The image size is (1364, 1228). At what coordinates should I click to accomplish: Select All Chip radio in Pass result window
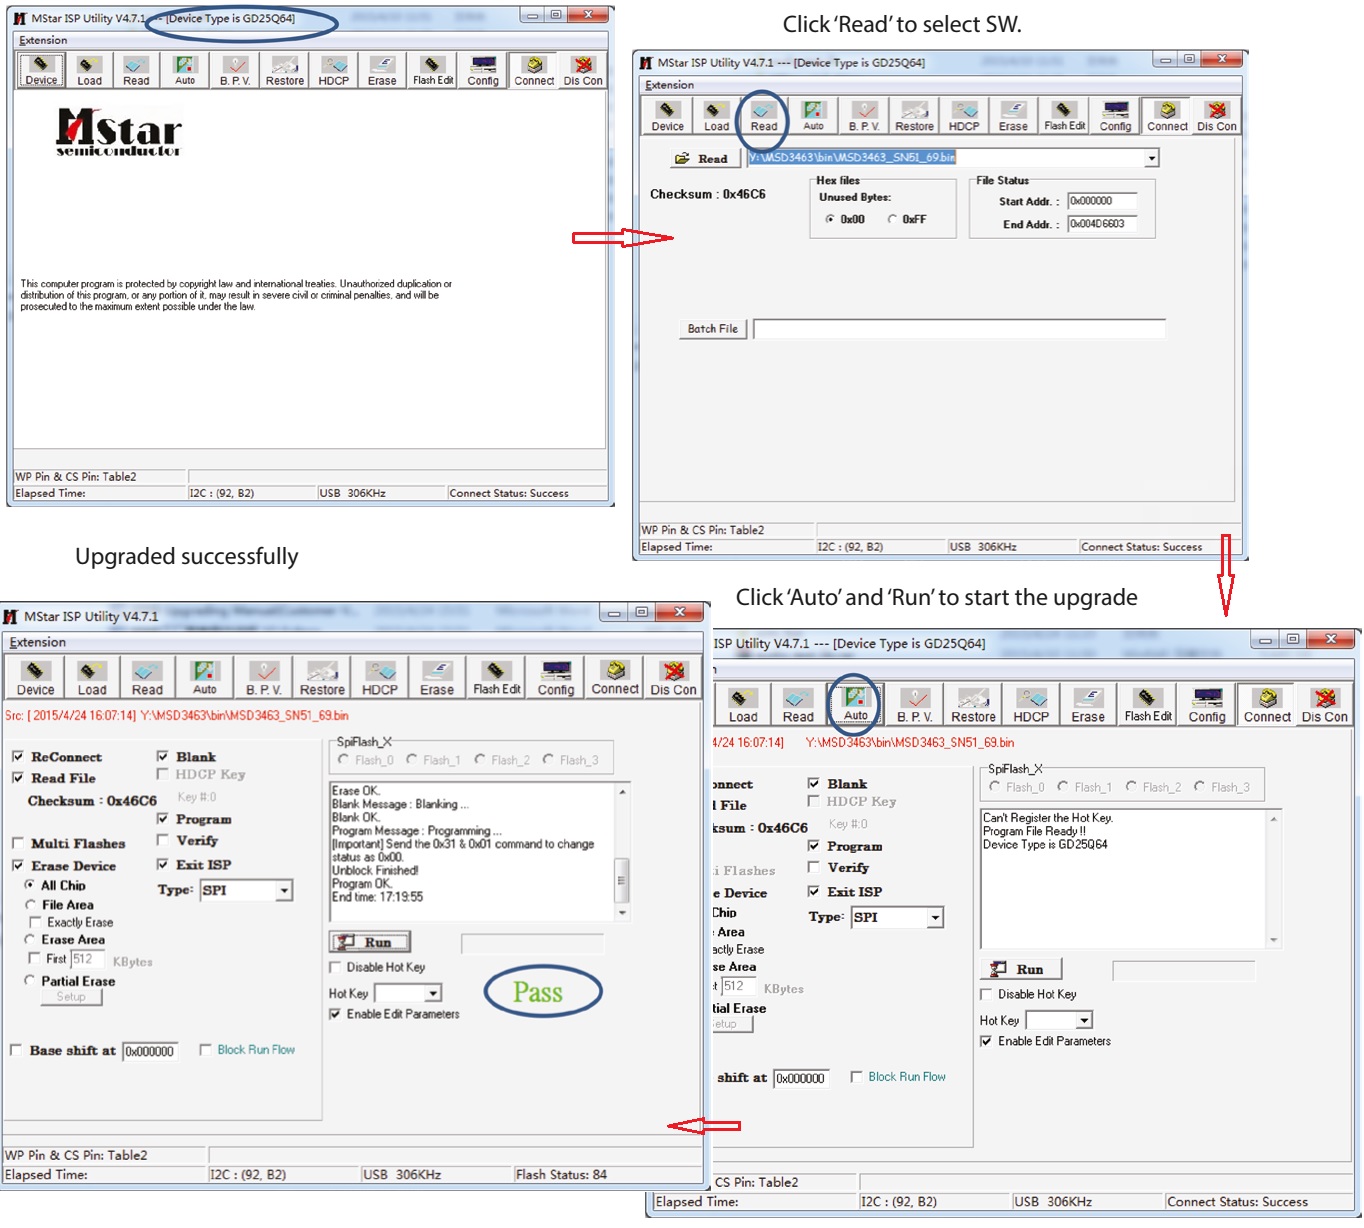(30, 885)
